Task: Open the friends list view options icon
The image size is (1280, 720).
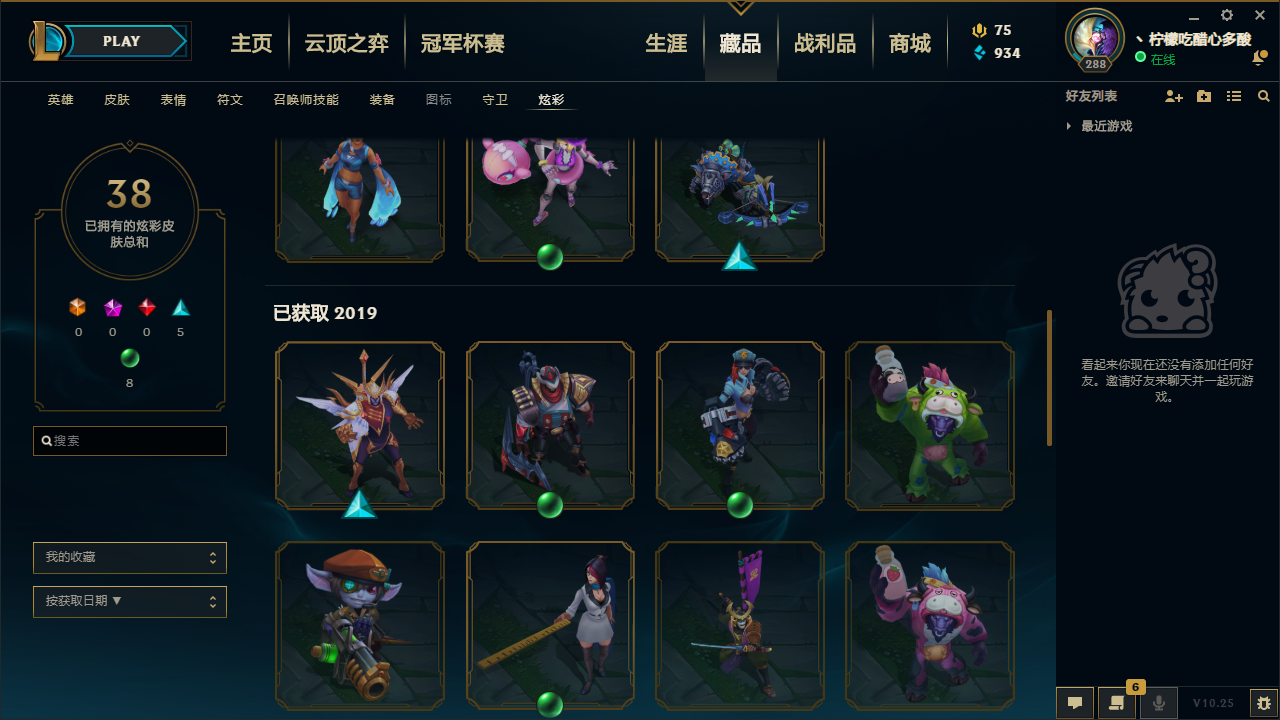Action: (x=1234, y=96)
